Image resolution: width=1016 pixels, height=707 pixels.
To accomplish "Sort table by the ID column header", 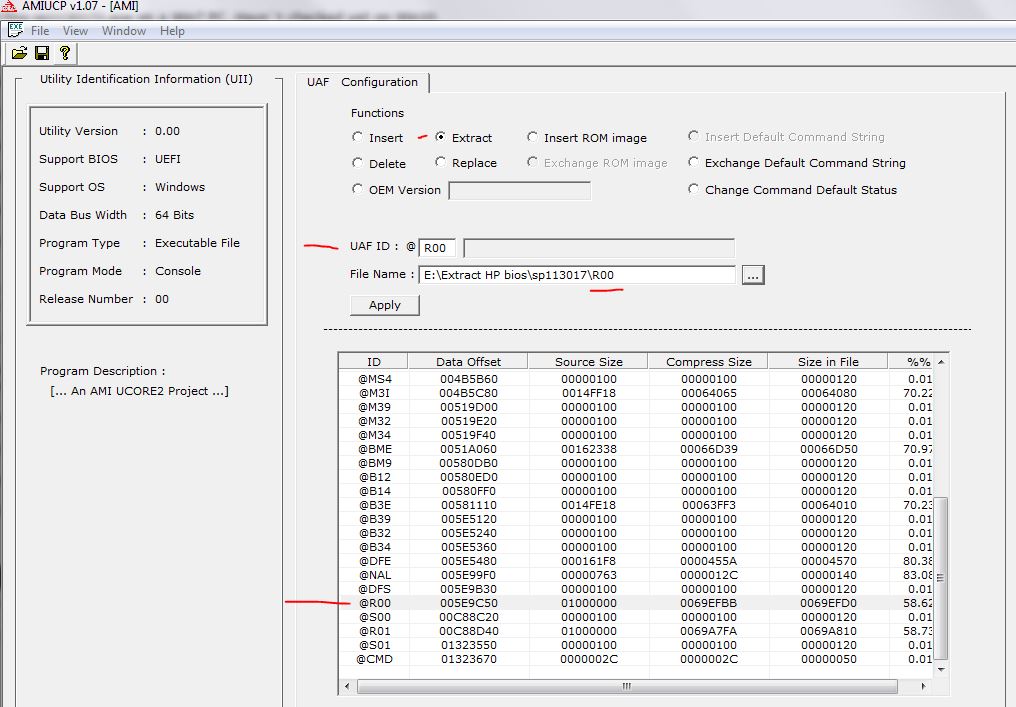I will pyautogui.click(x=374, y=362).
